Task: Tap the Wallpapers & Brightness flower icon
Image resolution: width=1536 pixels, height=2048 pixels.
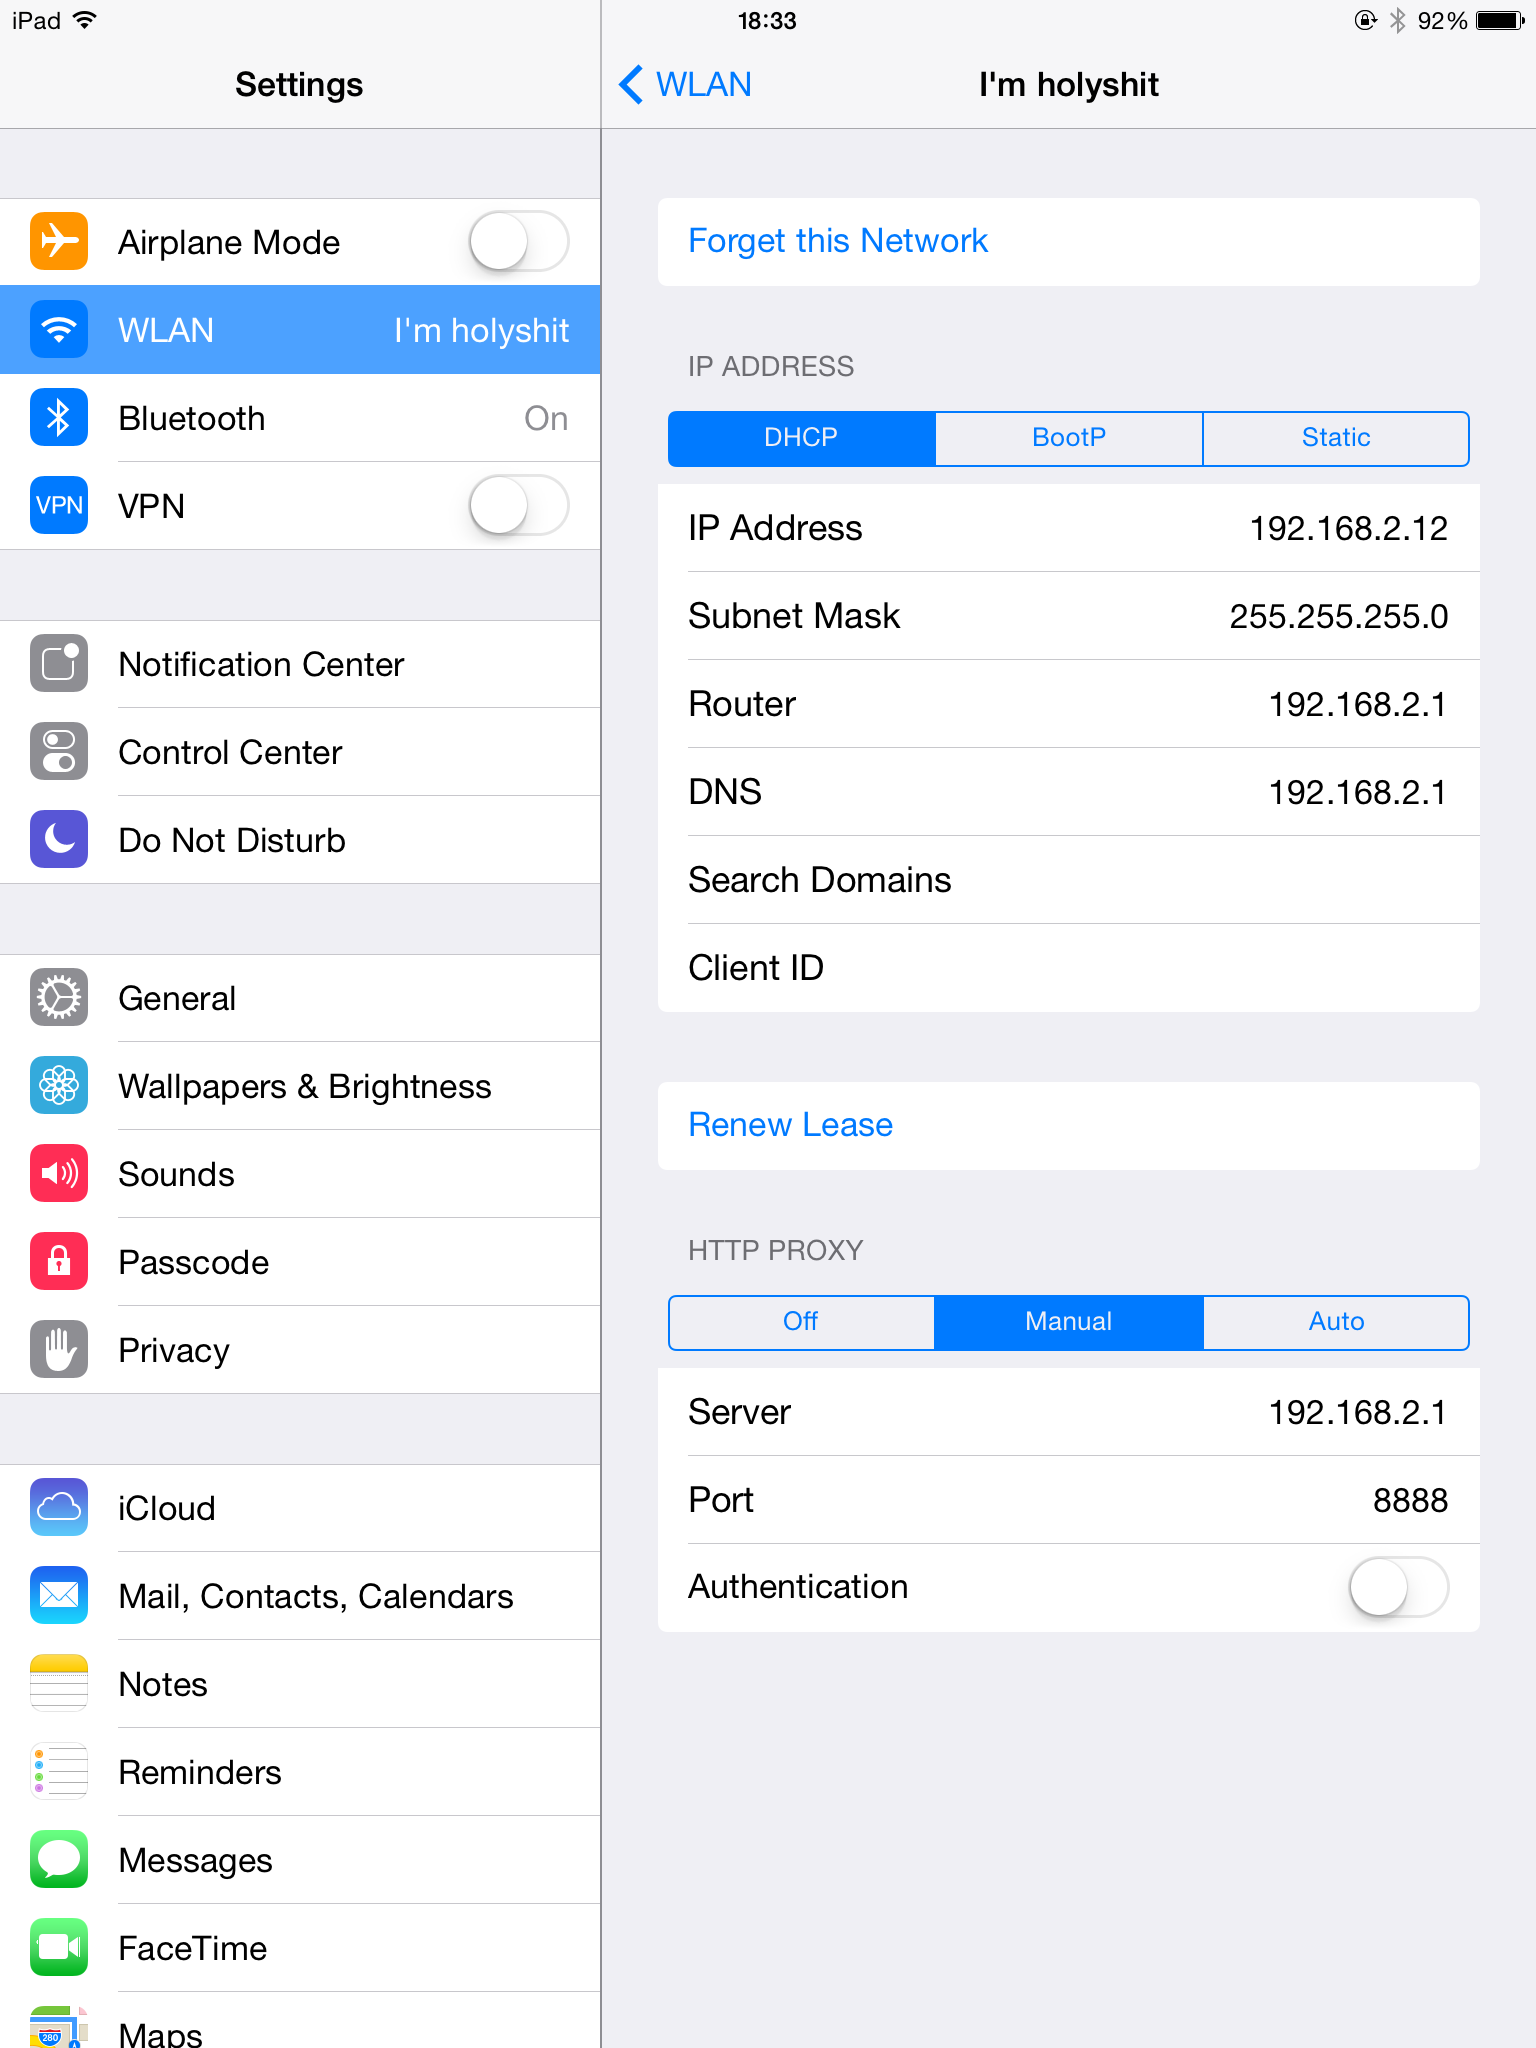Action: (x=59, y=1086)
